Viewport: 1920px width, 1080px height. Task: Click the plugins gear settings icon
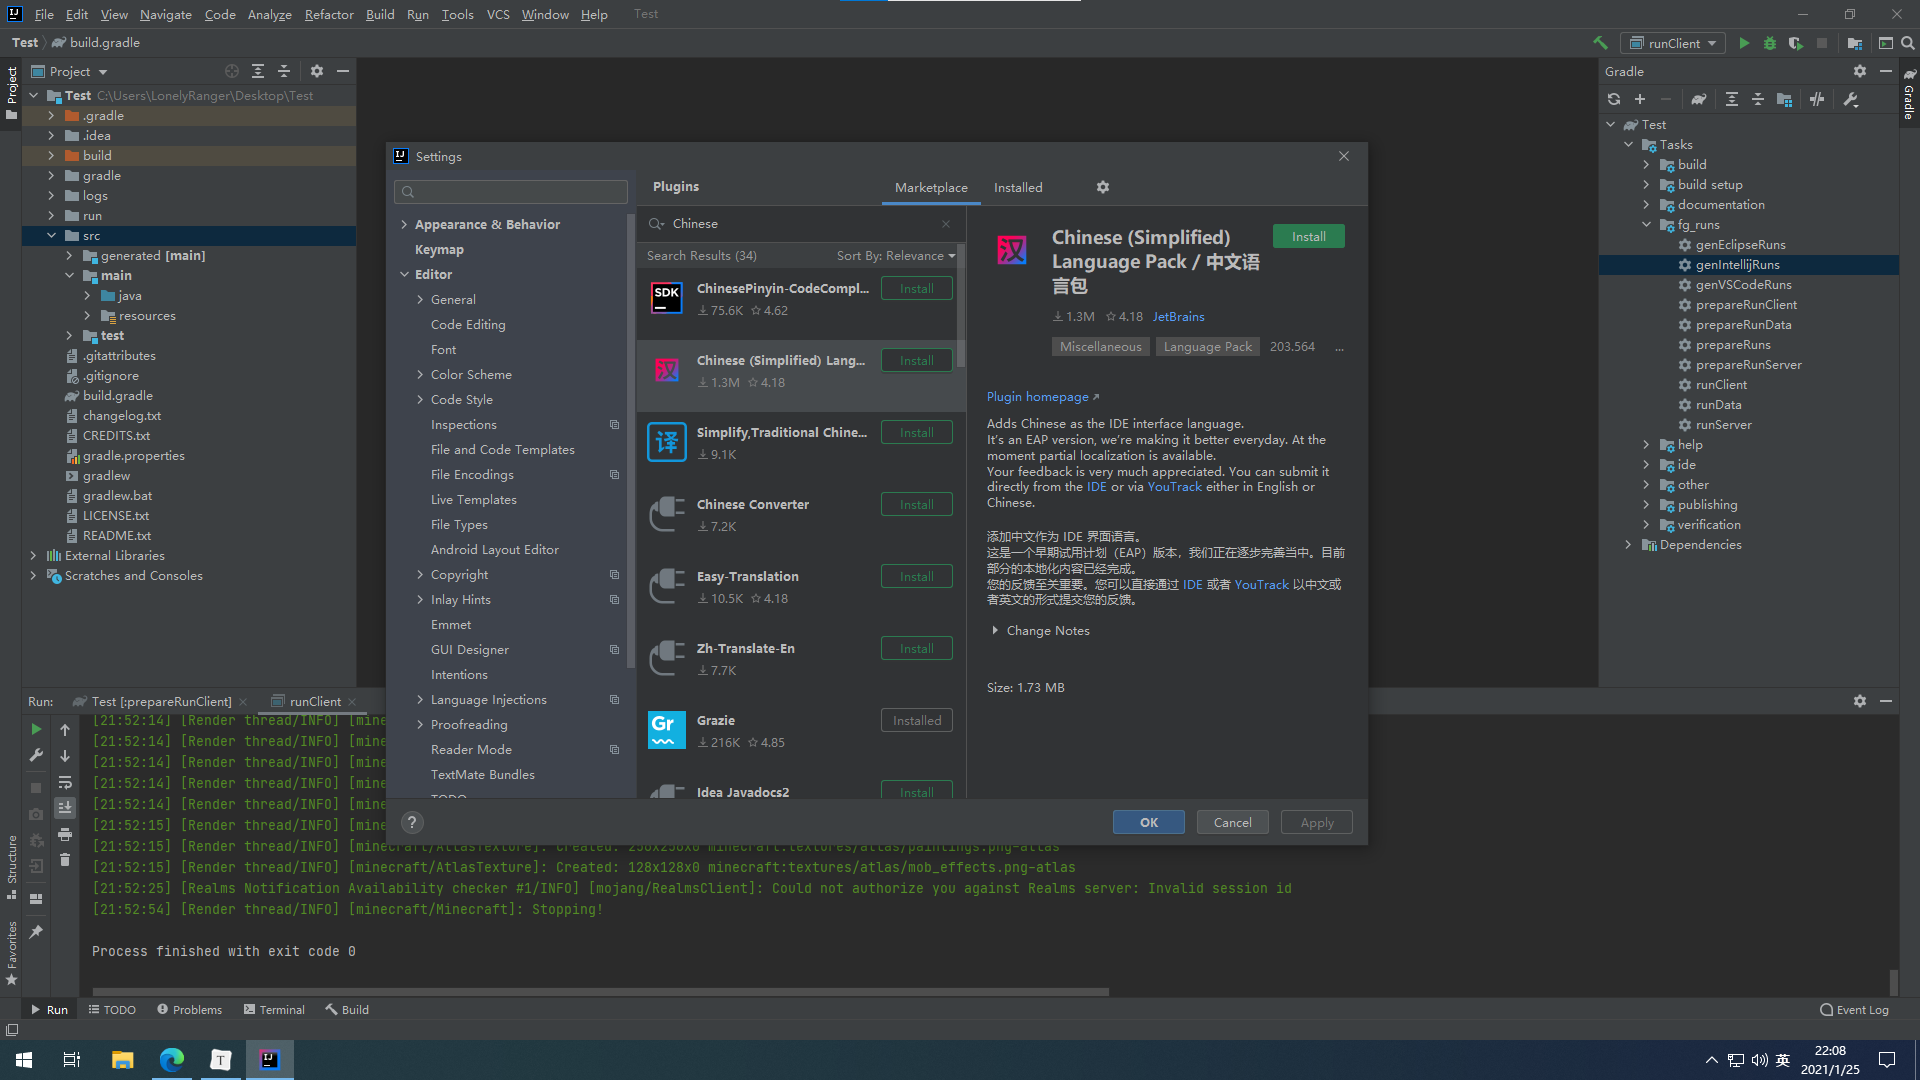pyautogui.click(x=1102, y=187)
